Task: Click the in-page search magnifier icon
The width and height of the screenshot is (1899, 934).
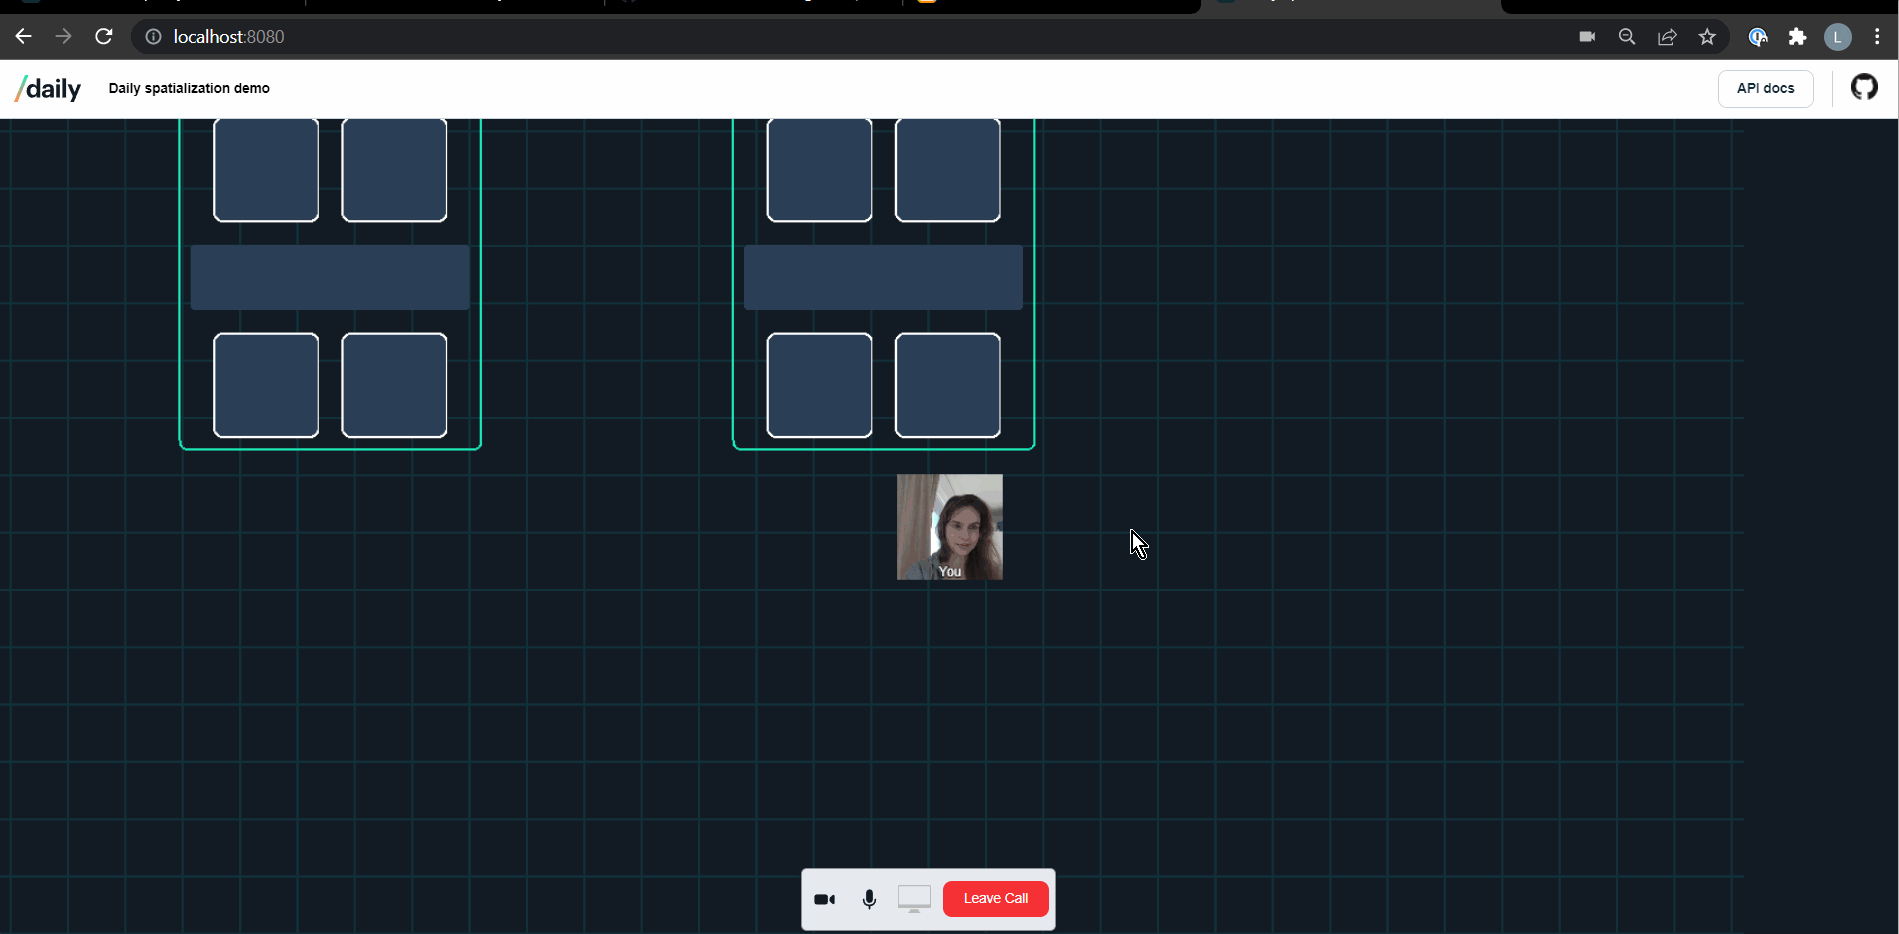Action: click(1626, 36)
